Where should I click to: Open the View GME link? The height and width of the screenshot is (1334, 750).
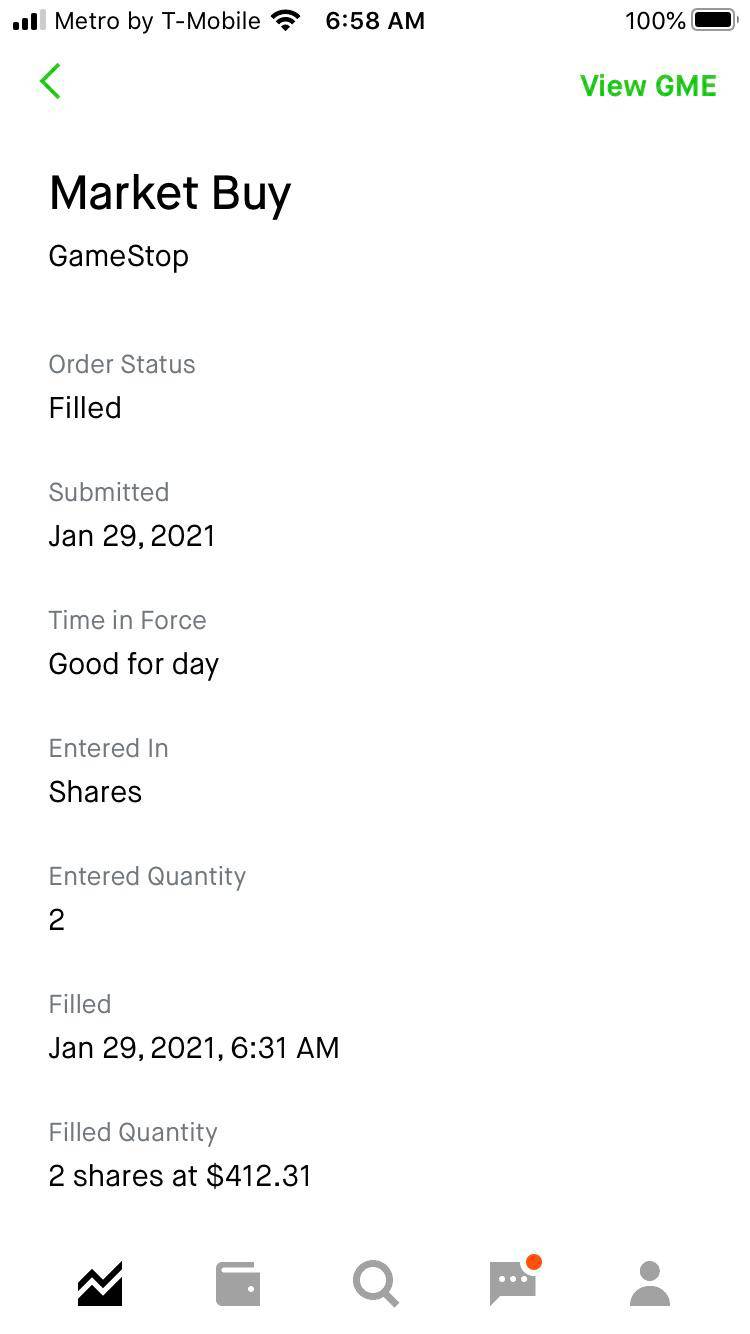648,86
